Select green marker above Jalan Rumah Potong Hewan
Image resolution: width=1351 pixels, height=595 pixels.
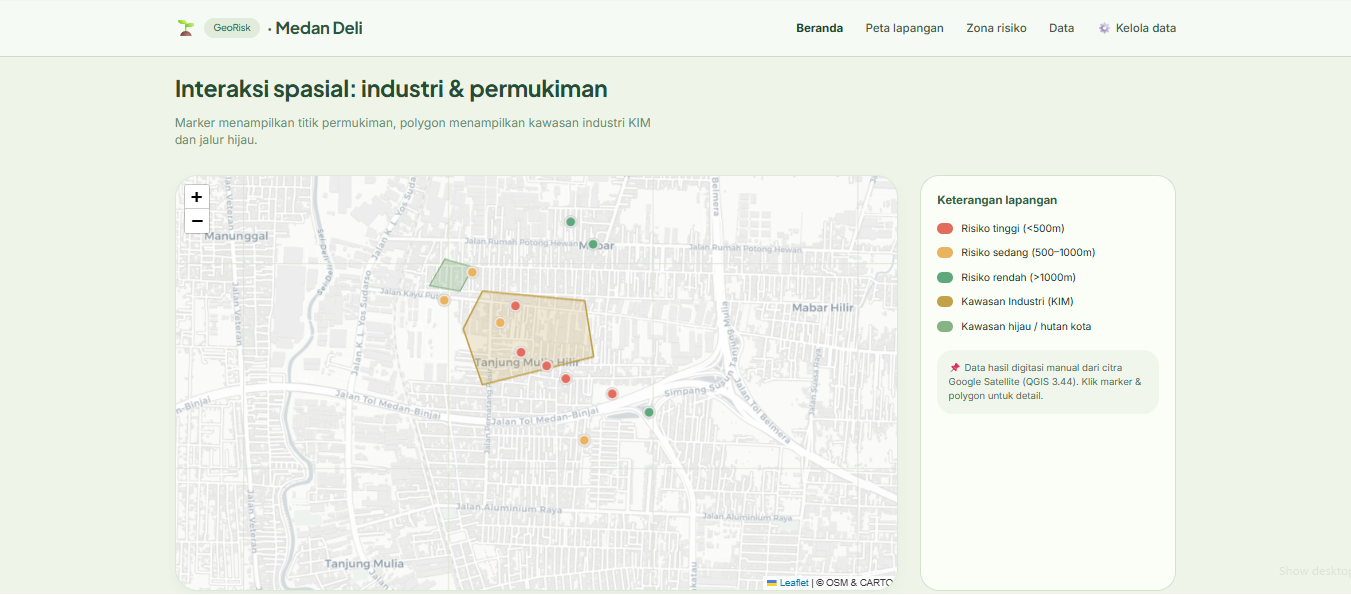571,222
